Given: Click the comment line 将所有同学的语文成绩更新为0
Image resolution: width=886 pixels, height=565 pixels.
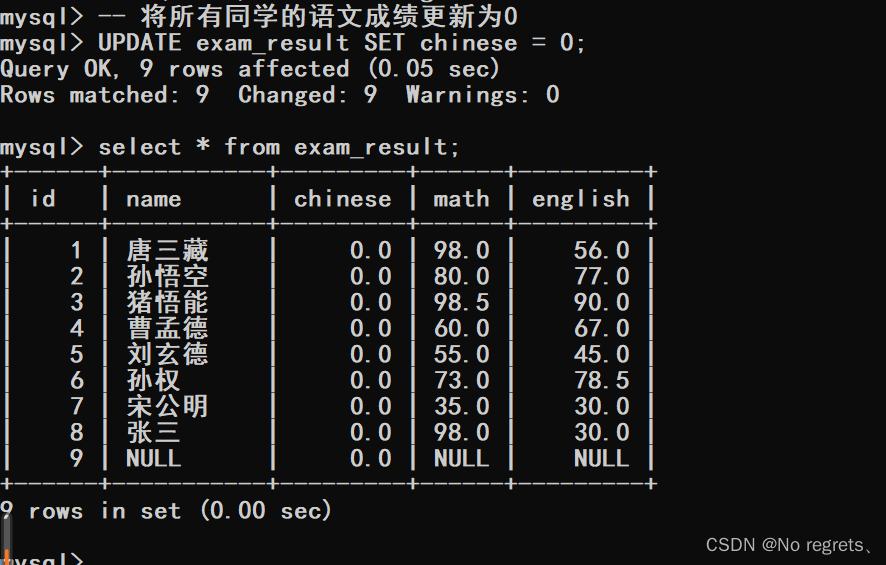Looking at the screenshot, I should pos(308,16).
